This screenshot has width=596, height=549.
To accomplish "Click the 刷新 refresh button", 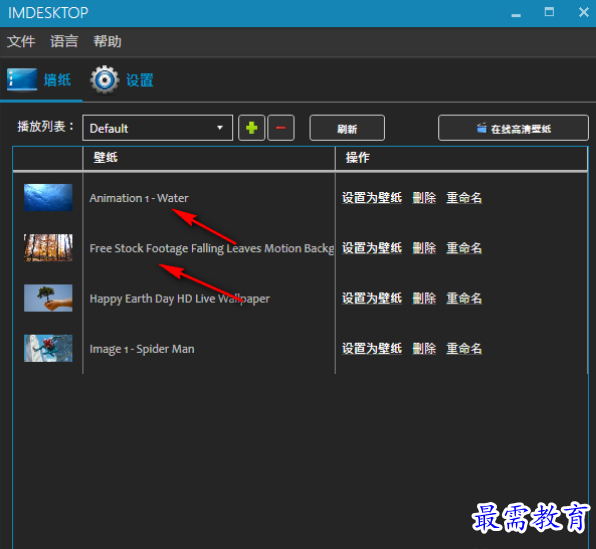I will point(347,128).
